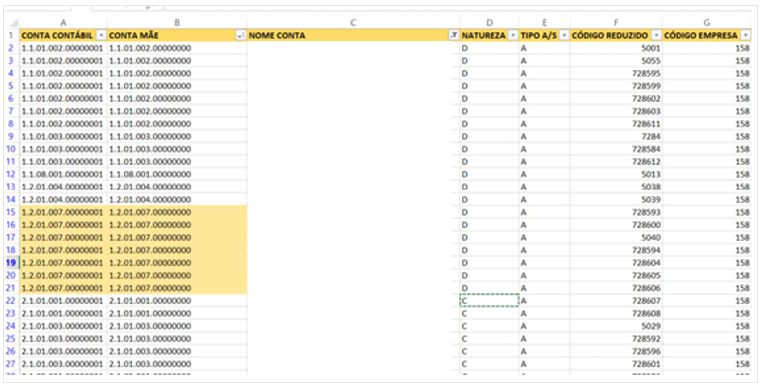
Task: Open TIPO A/S filter dropdown
Action: click(564, 36)
